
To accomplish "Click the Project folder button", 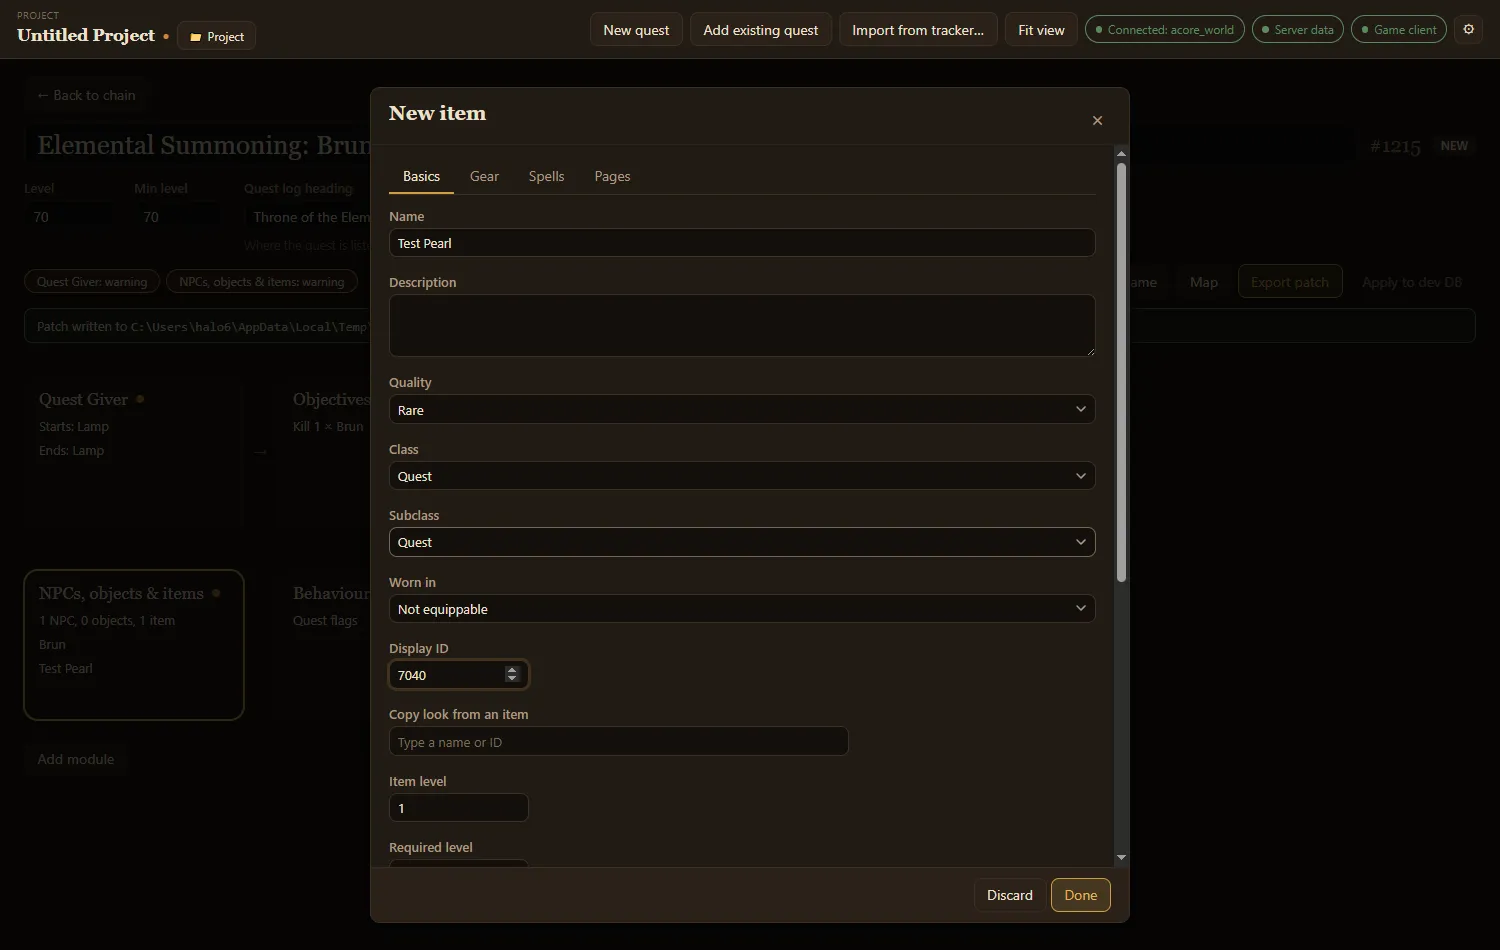I will pos(217,36).
